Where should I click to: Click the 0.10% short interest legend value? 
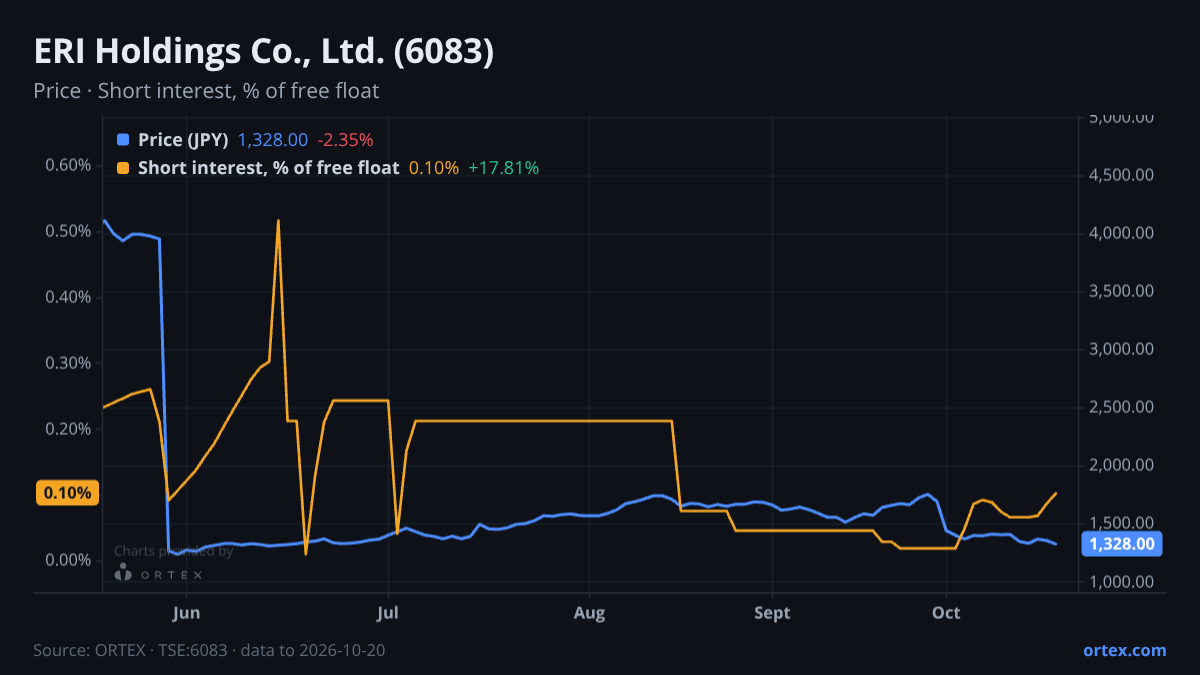pos(434,168)
